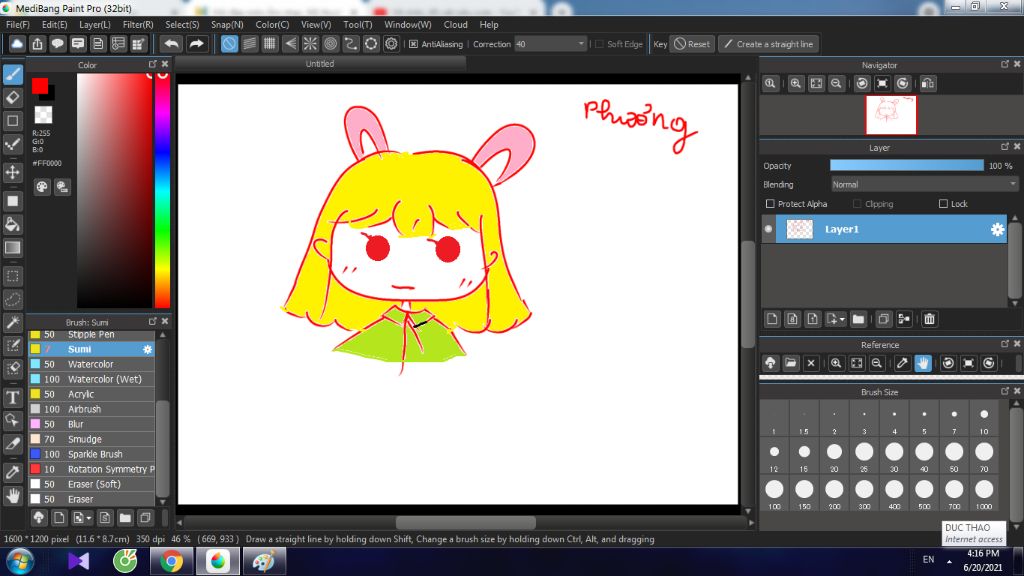Screen dimensions: 1024x576
Task: Select the Eraser tool in left toolbar
Action: coord(12,97)
